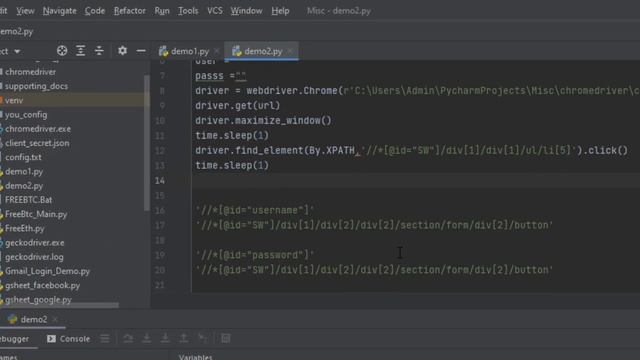This screenshot has width=640, height=360.
Task: Open the VCS menu
Action: pos(215,11)
